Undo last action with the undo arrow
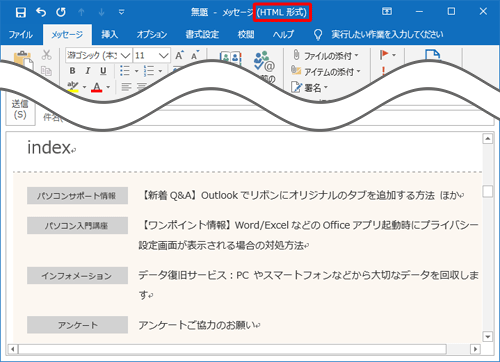This screenshot has height=362, width=500. [41, 12]
